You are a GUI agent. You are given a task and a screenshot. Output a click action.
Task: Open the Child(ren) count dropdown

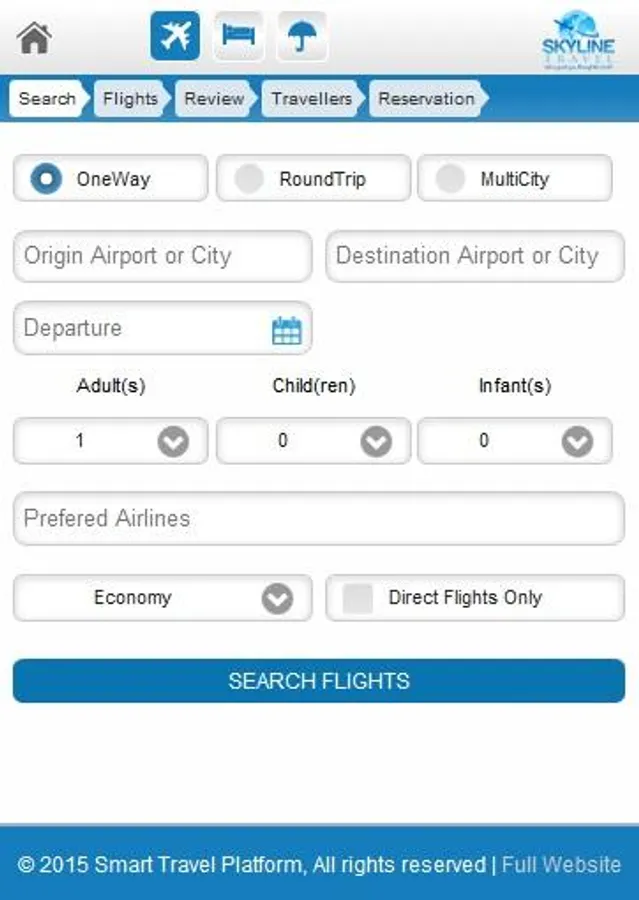(313, 441)
